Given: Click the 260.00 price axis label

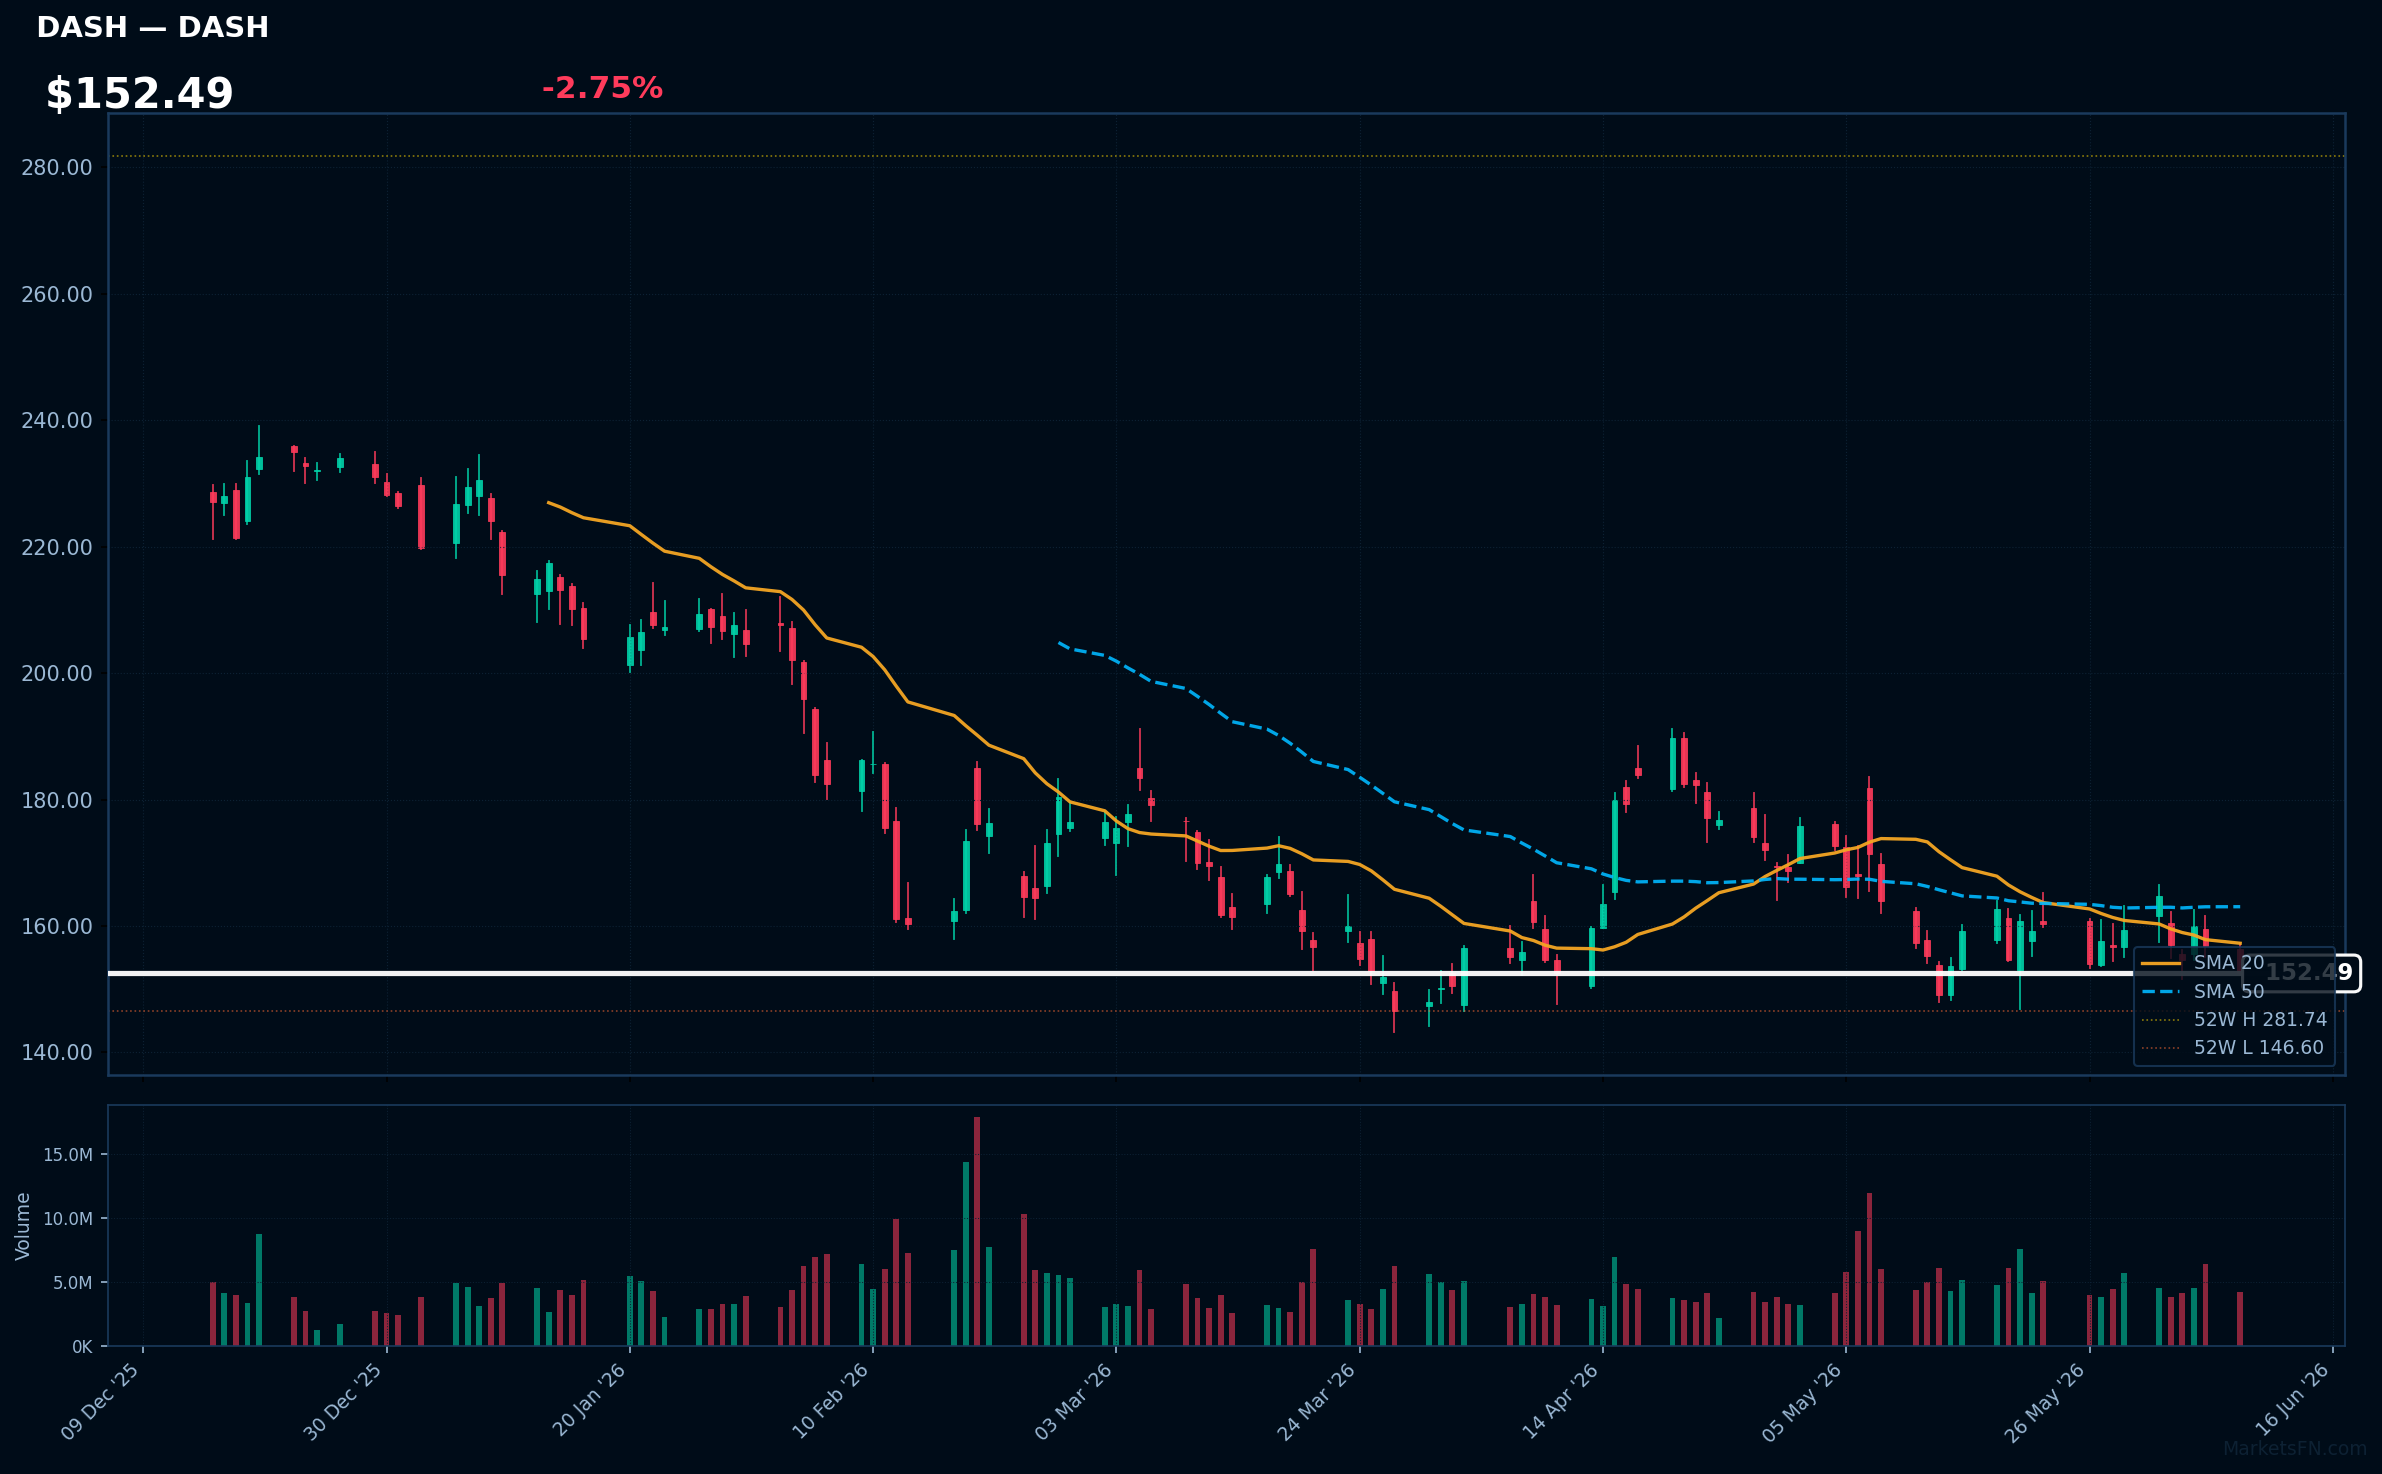Looking at the screenshot, I should (57, 294).
